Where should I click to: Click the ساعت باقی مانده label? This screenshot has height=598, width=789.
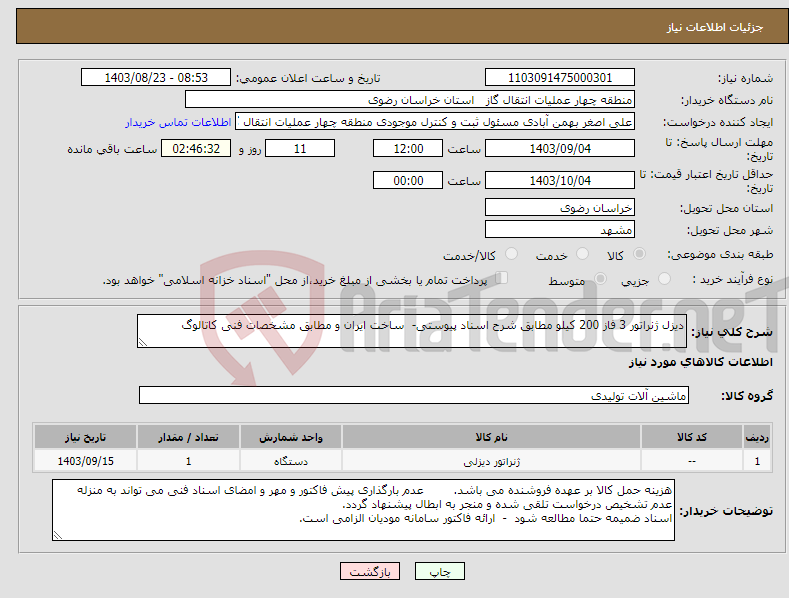112,150
